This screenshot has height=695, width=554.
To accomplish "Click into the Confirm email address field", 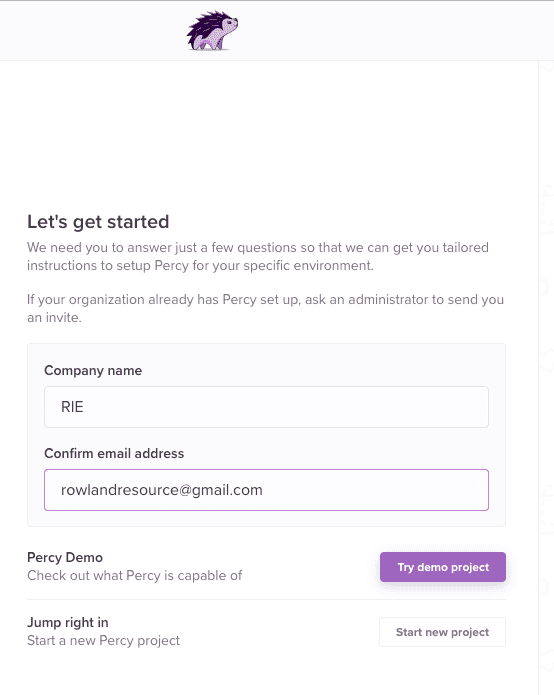I will (266, 490).
